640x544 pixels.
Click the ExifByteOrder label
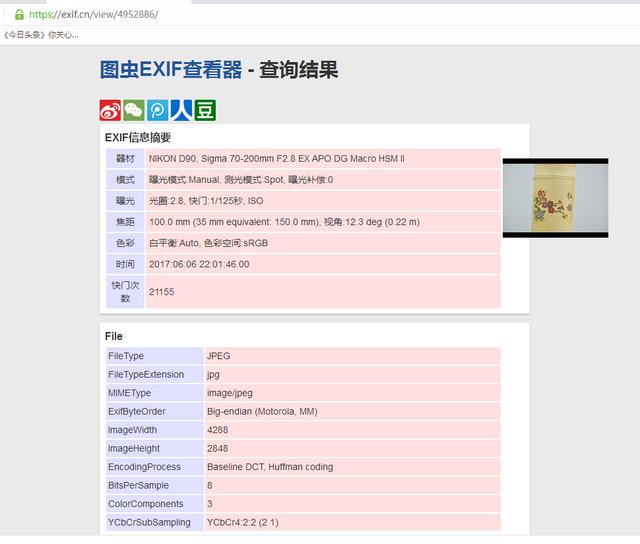coord(155,411)
